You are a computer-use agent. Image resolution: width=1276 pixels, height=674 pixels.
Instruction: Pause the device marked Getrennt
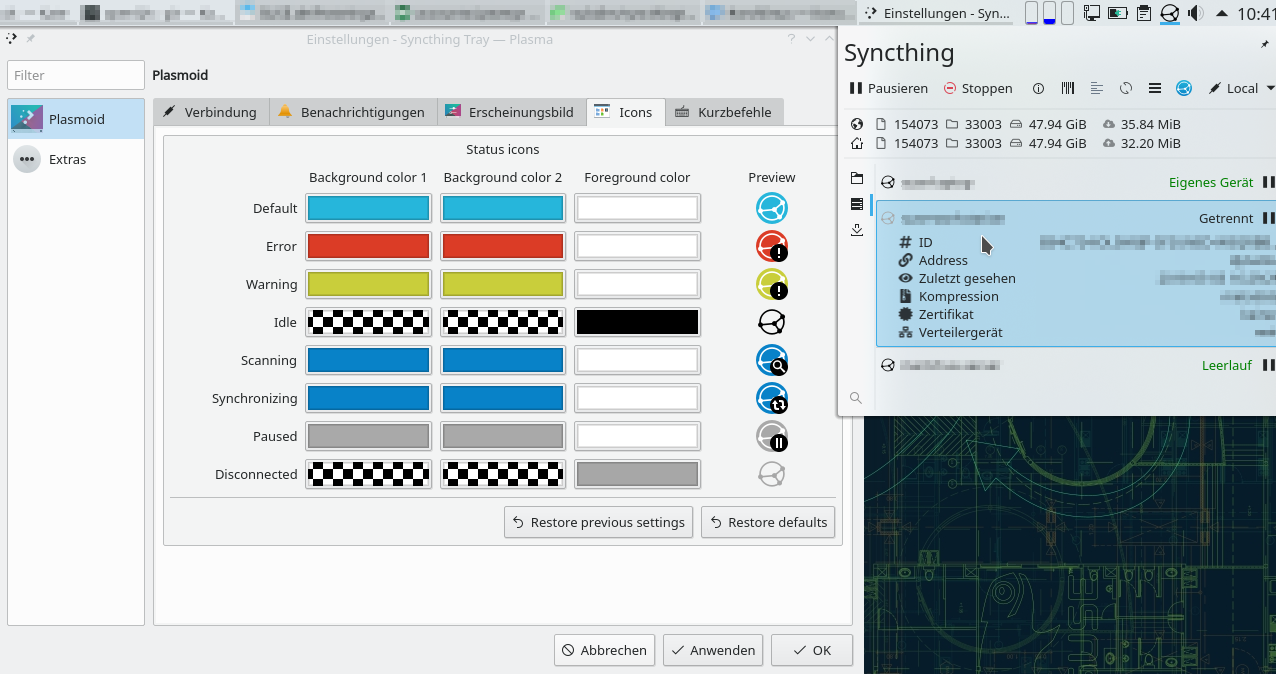tap(1268, 218)
